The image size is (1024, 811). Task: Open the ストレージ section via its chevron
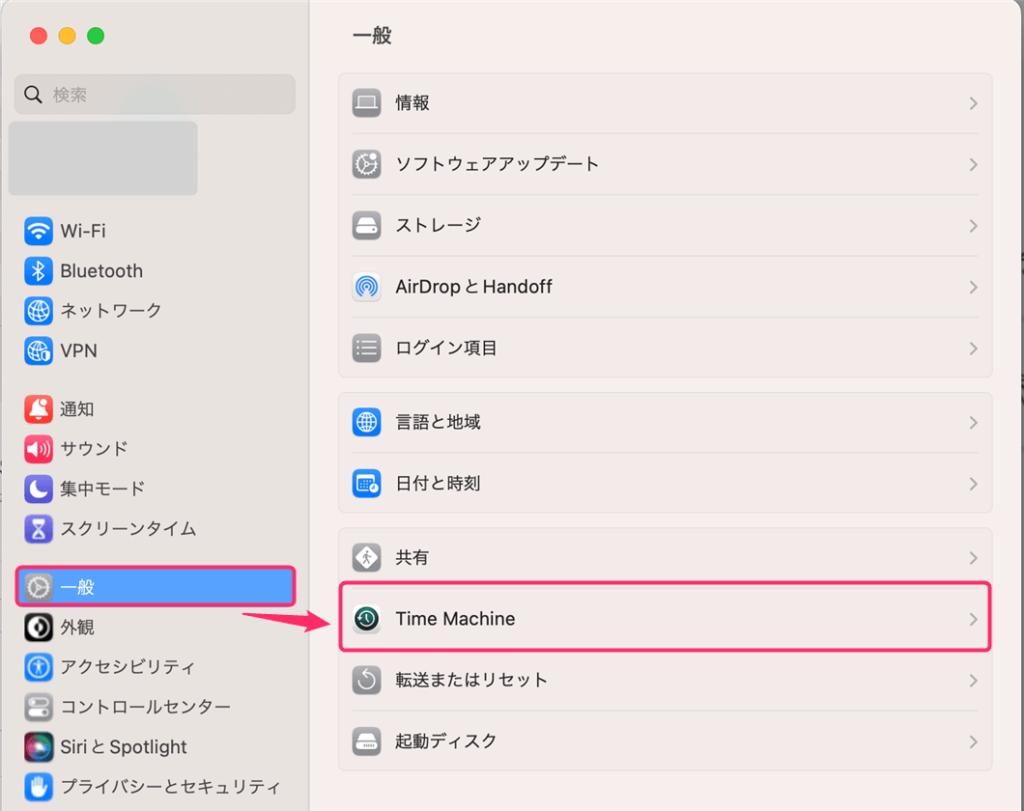click(x=971, y=226)
